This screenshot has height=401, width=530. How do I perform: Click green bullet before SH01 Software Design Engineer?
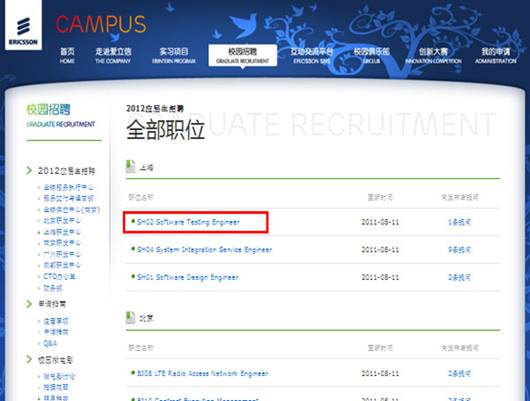(133, 276)
